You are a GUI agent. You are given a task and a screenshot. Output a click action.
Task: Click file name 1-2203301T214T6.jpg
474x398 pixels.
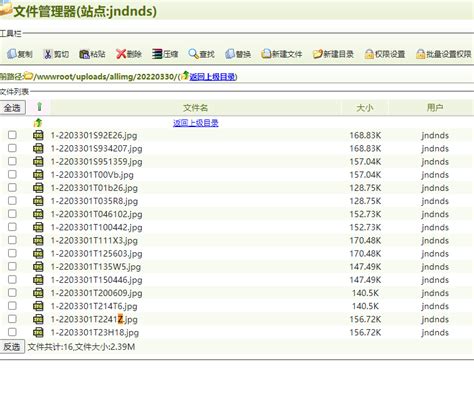[x=94, y=306]
